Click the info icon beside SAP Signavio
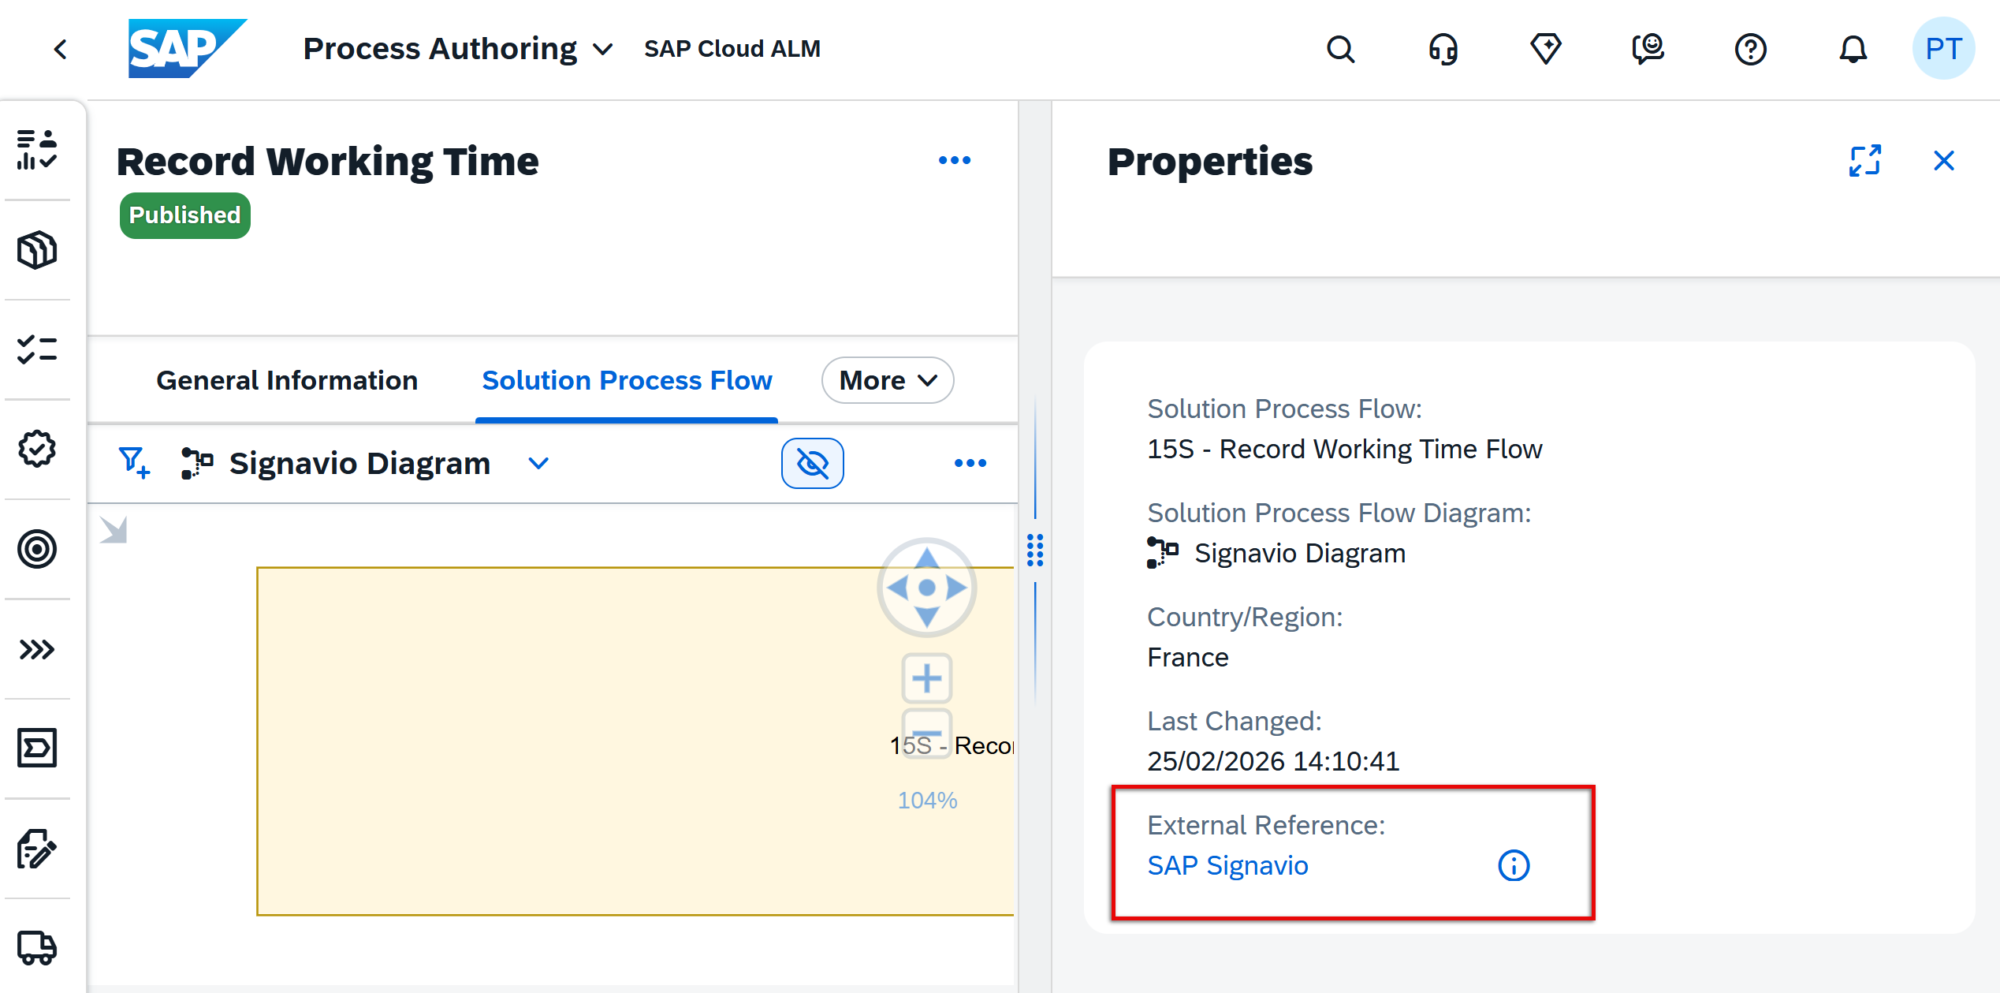The height and width of the screenshot is (993, 2000). [1513, 865]
